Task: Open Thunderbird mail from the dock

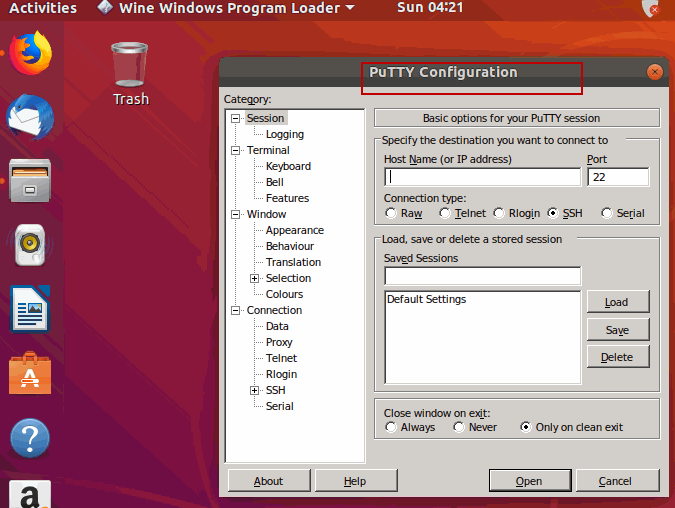Action: [30, 117]
